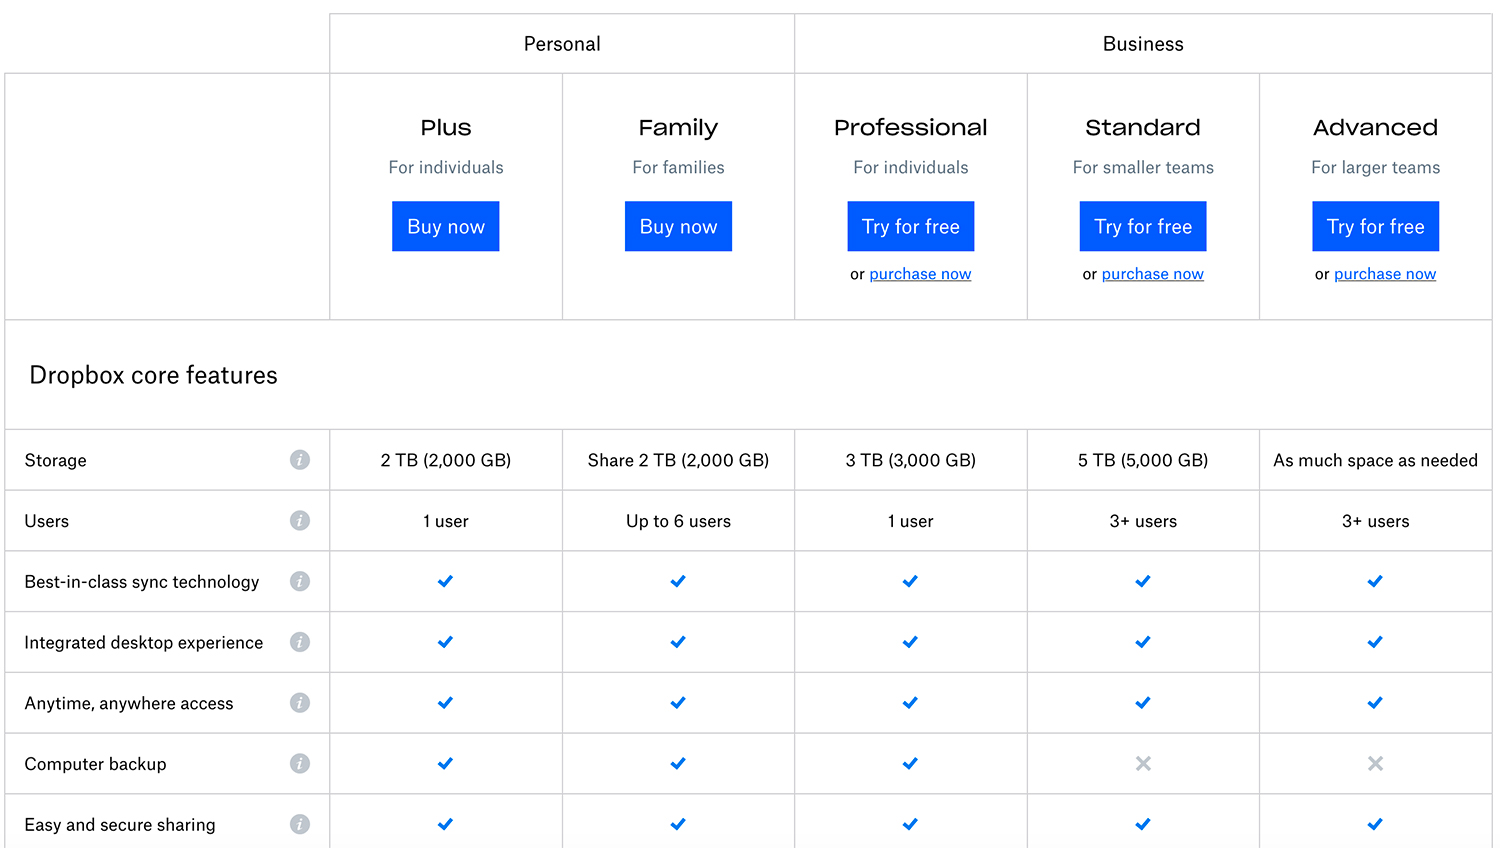Screen dimensions: 1500x848
Task: Click the Users info icon
Action: pos(299,520)
